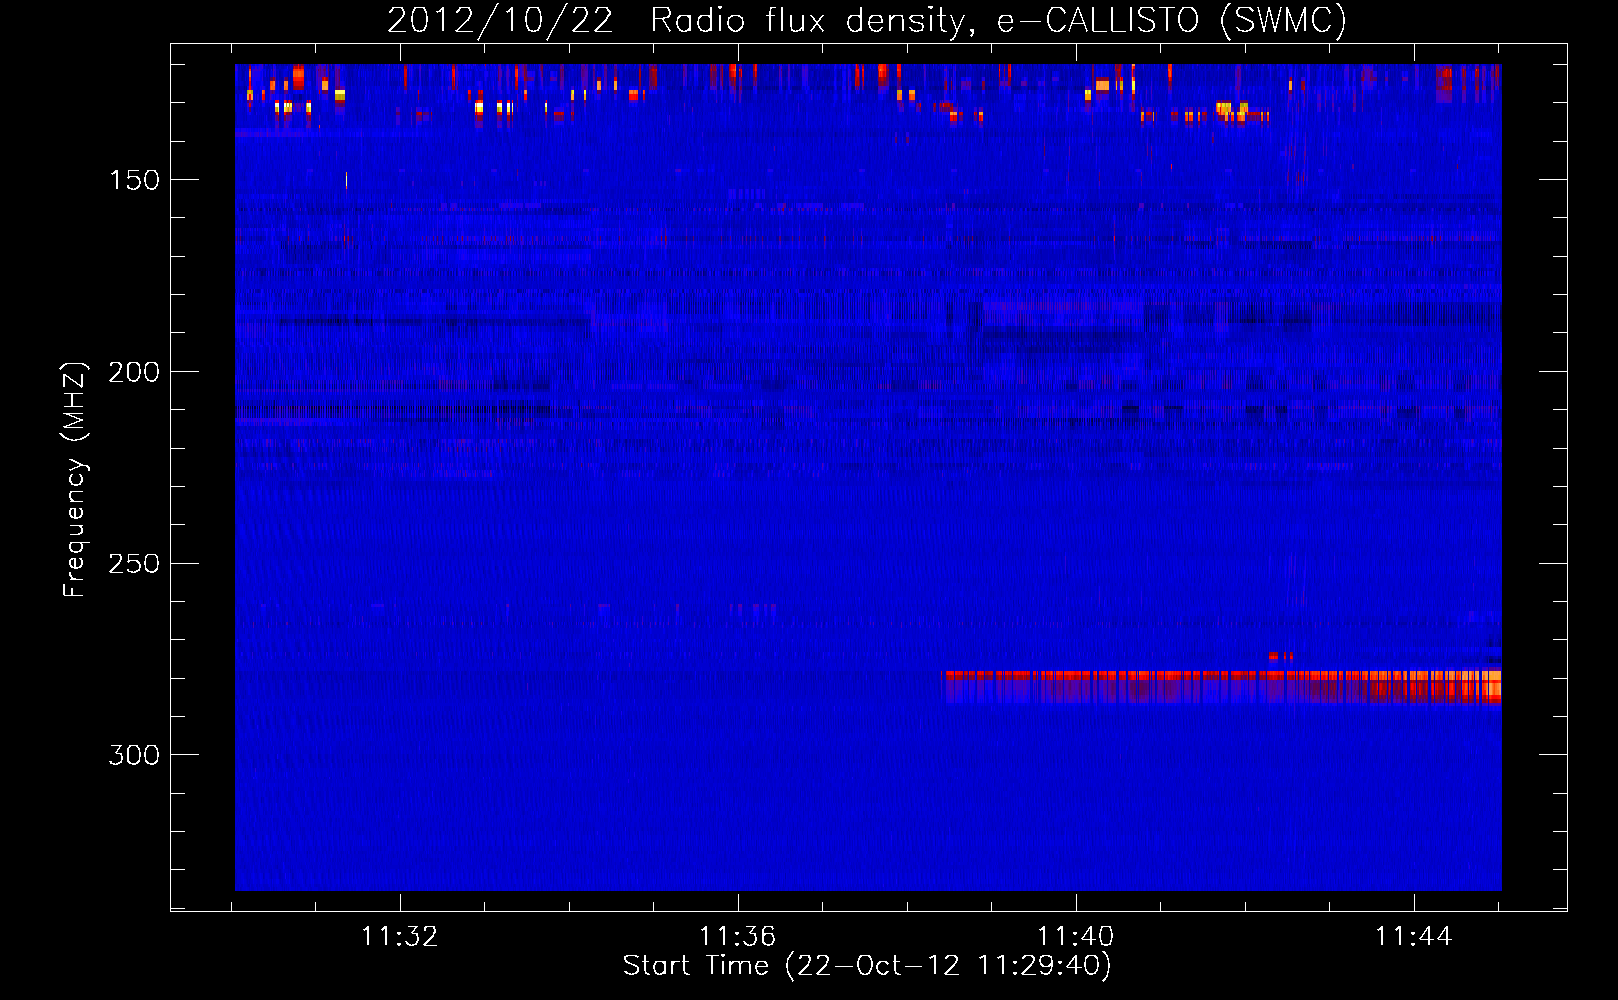This screenshot has height=1000, width=1618.
Task: Click the 11:36 time axis label
Action: pyautogui.click(x=738, y=937)
